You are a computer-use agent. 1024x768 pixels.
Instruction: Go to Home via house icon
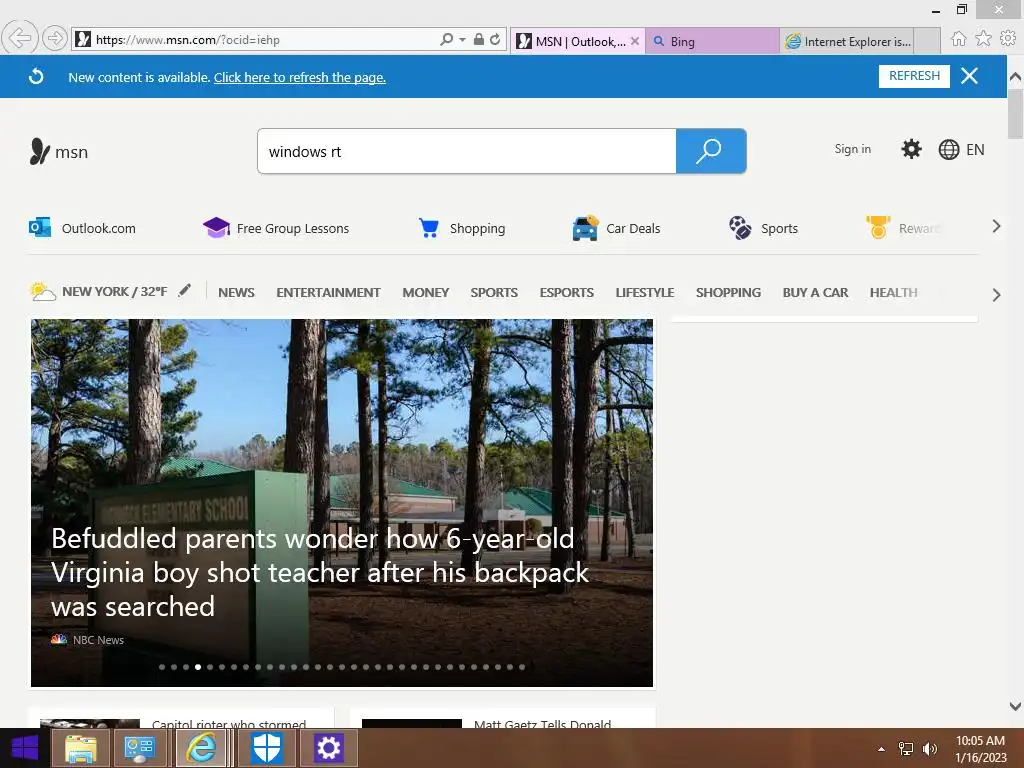click(959, 39)
